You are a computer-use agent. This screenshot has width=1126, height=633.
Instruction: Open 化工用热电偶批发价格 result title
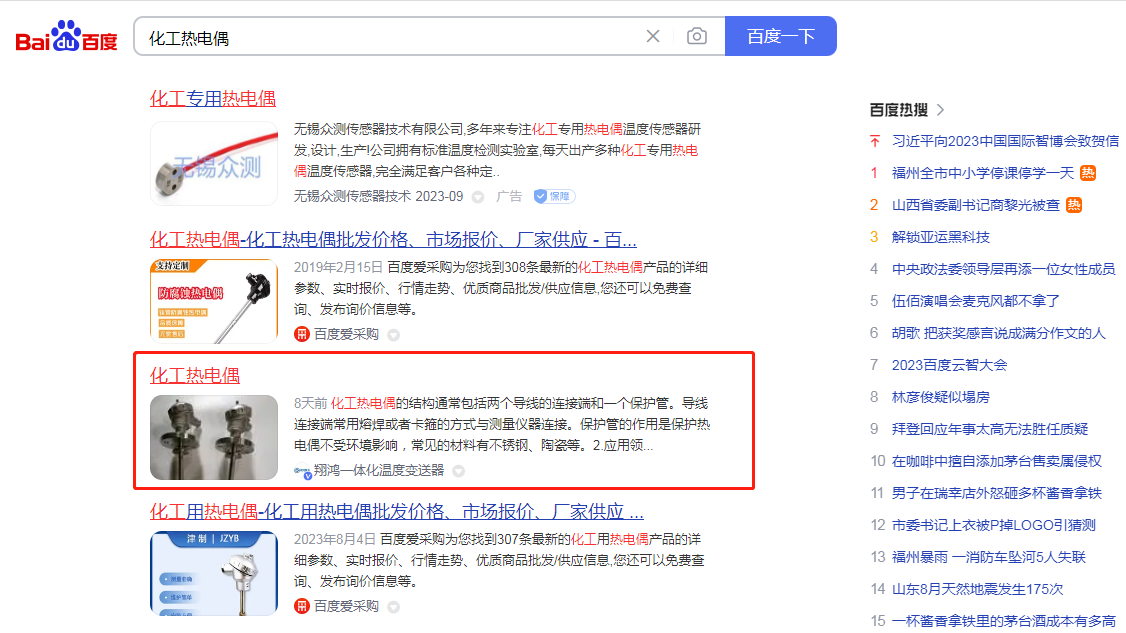coord(396,512)
